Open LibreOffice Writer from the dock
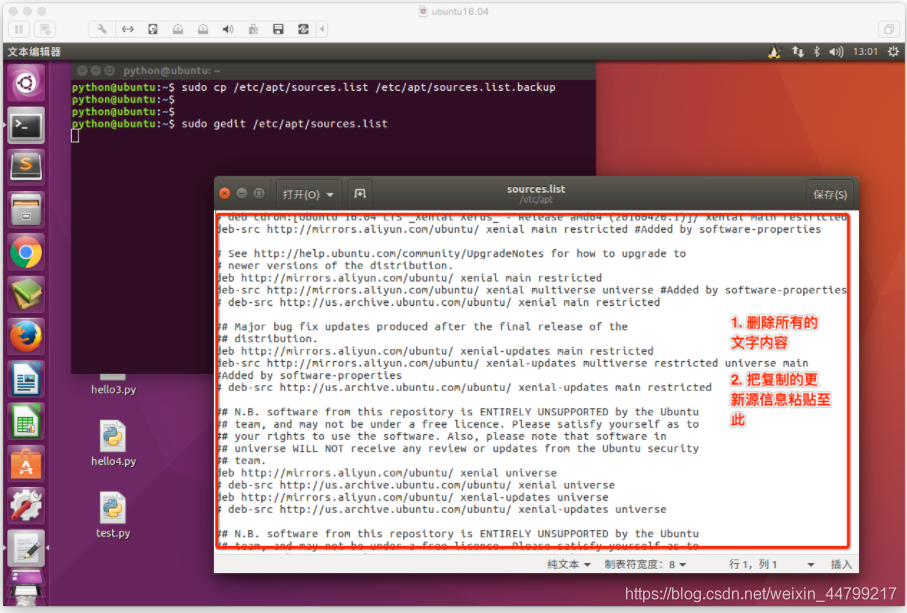 coord(26,379)
